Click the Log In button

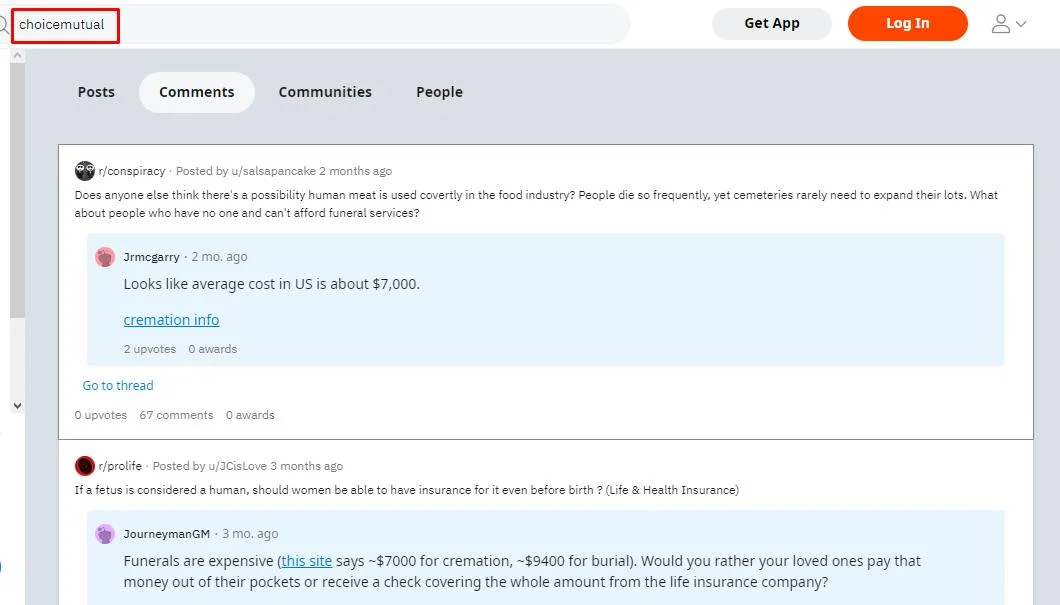[908, 24]
